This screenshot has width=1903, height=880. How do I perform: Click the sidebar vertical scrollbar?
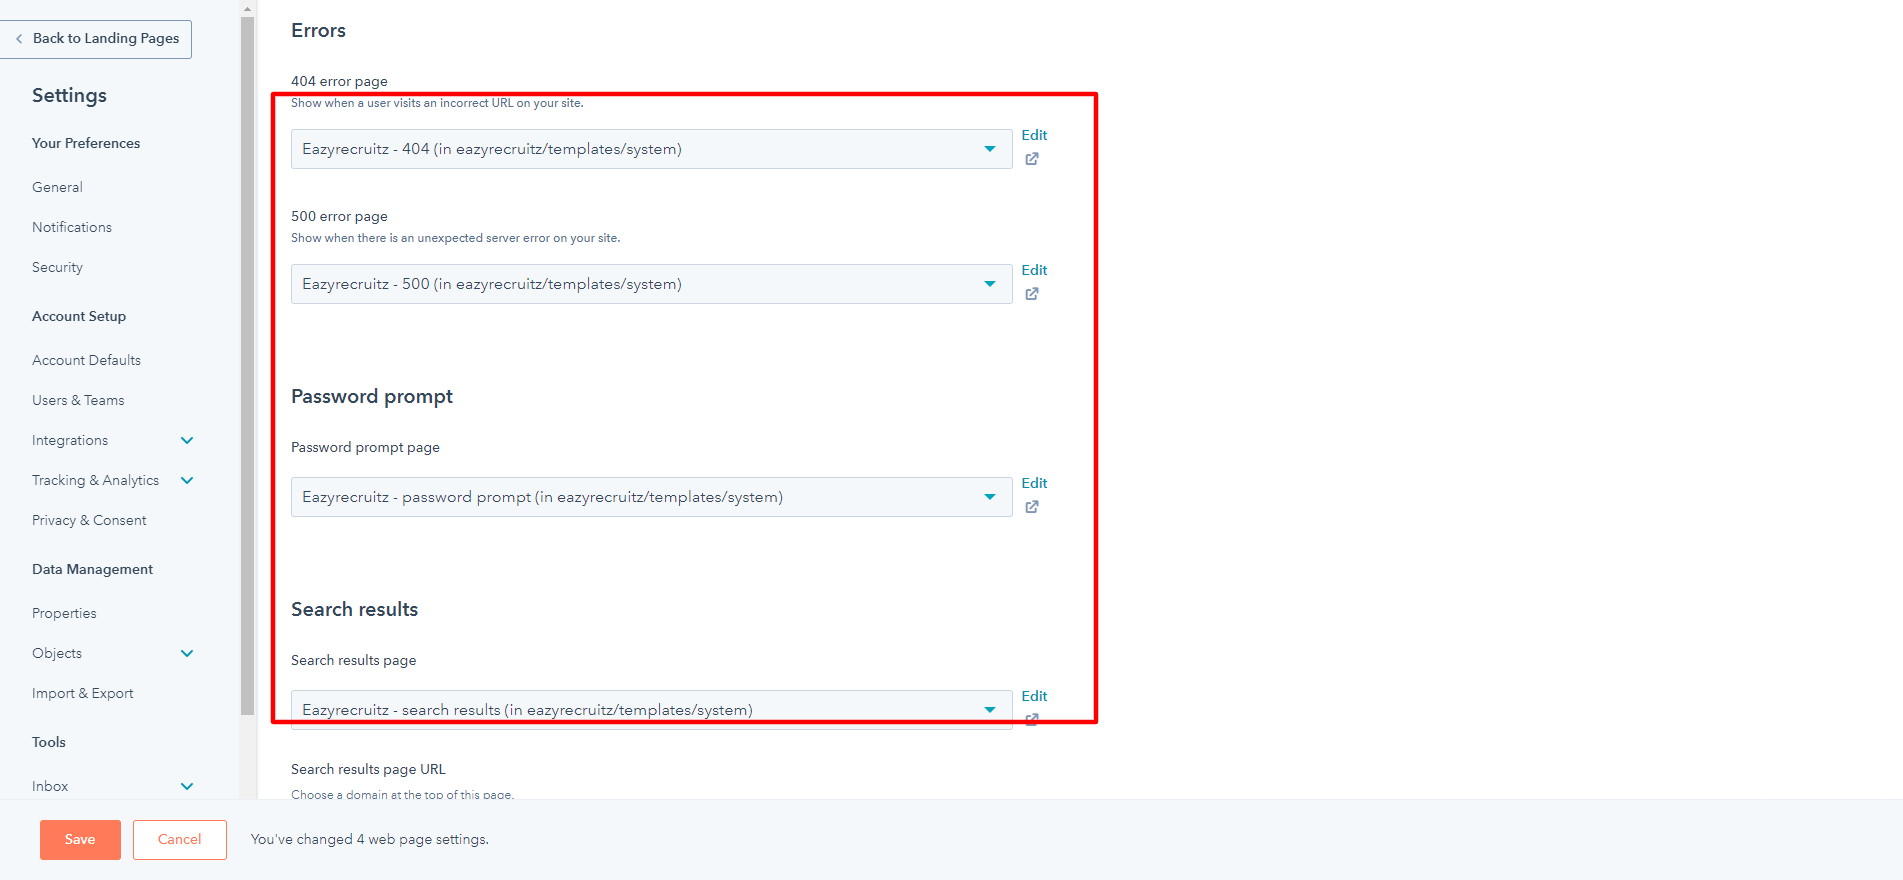point(247,360)
